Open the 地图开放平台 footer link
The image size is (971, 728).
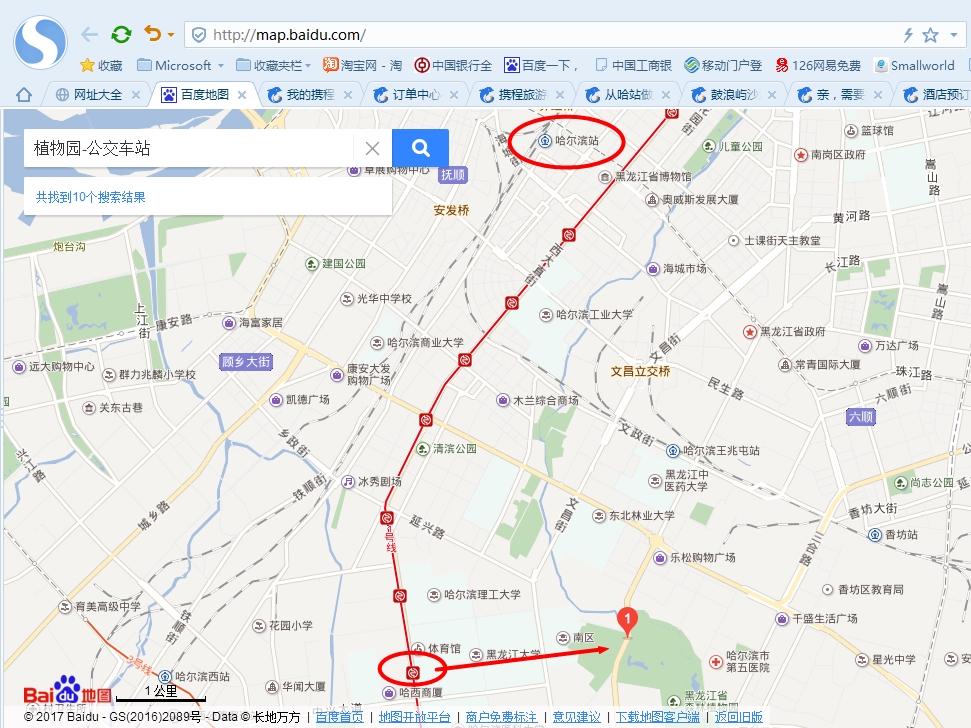[415, 717]
